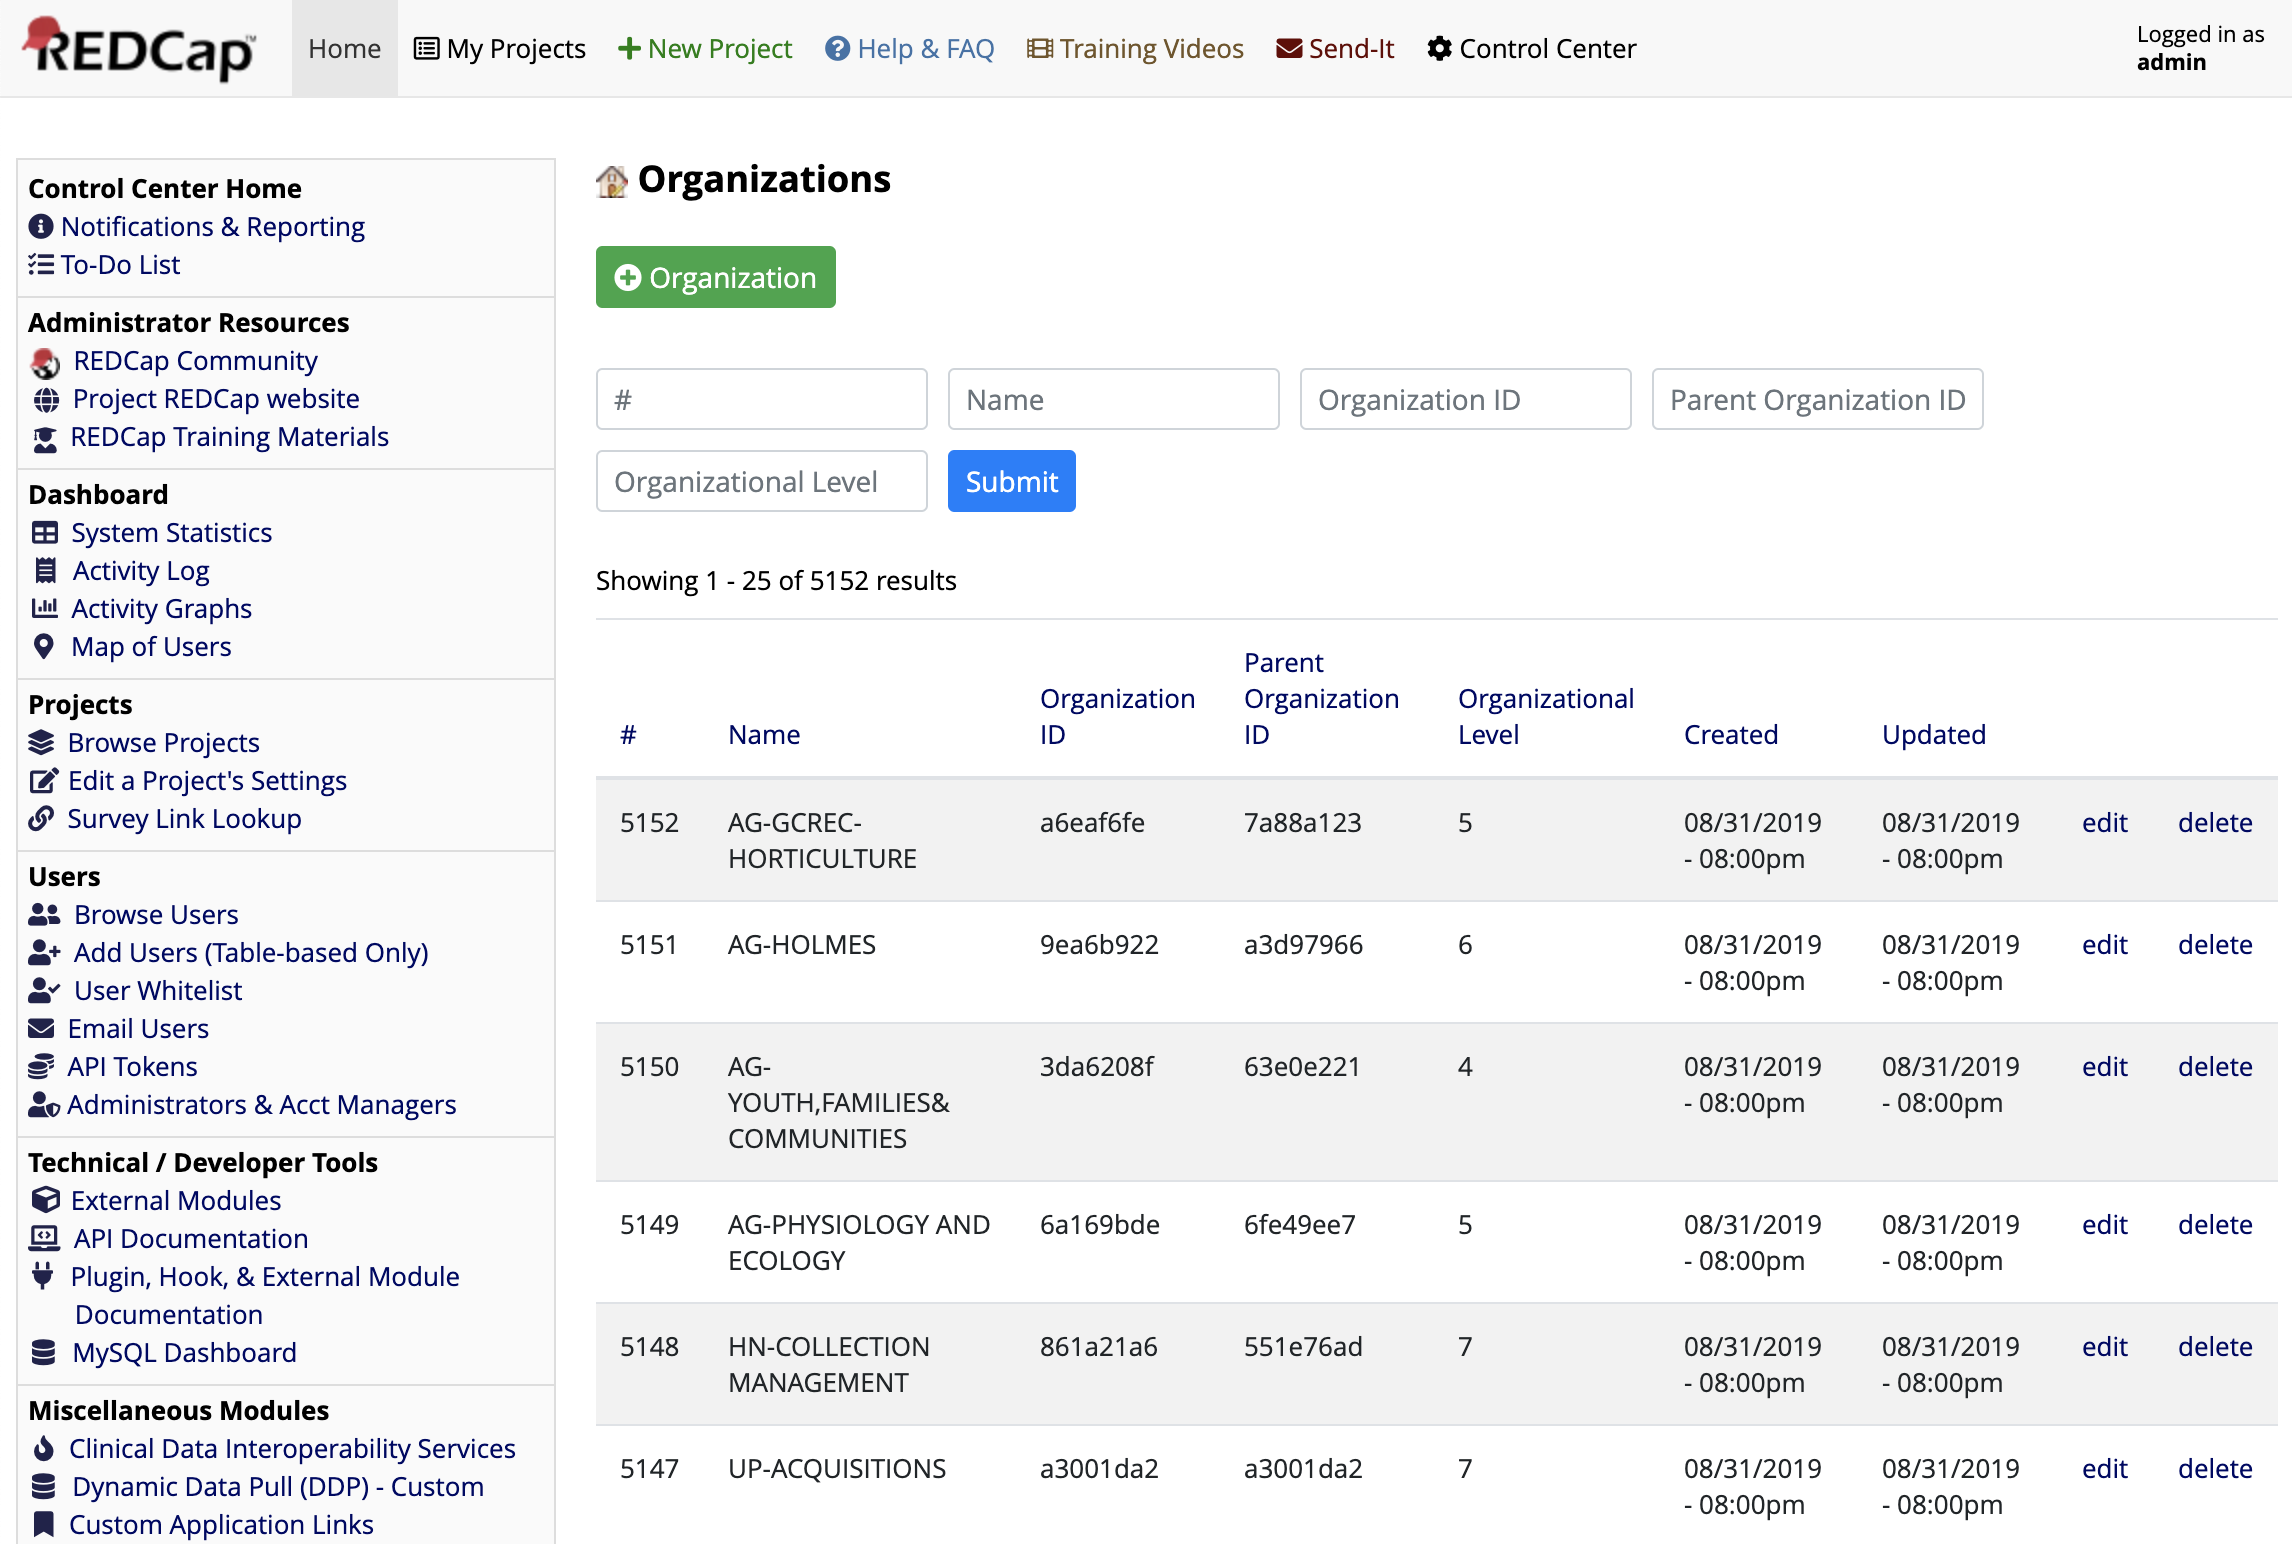Sort table by Organizational Level column
Viewport: 2292px width, 1544px height.
coord(1545,716)
